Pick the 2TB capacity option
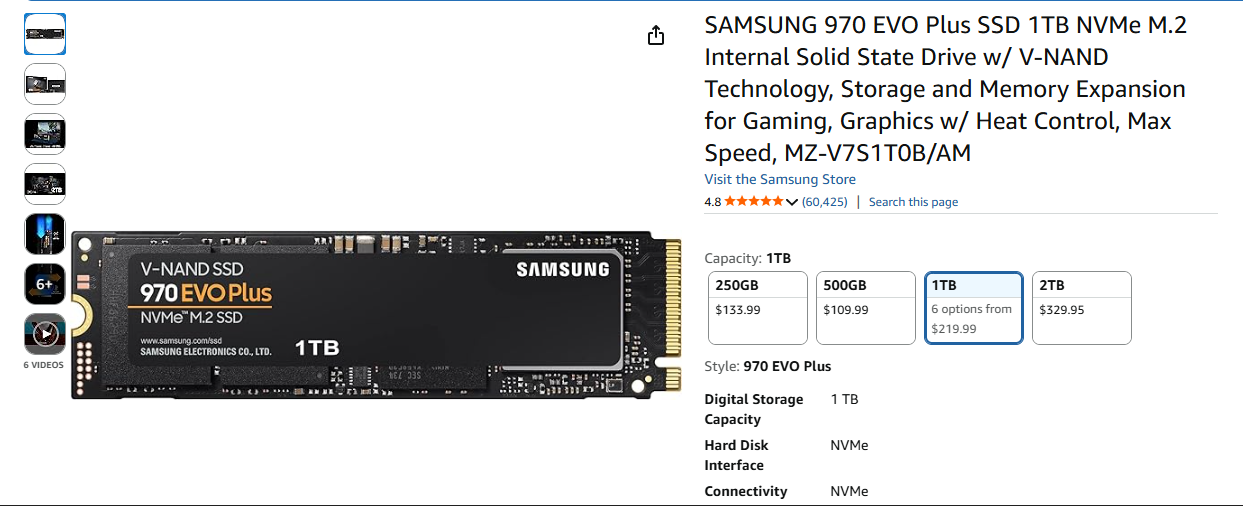 1081,308
